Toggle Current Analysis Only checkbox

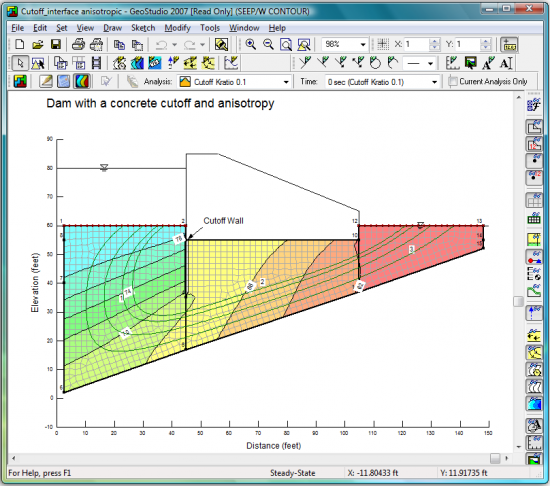453,81
